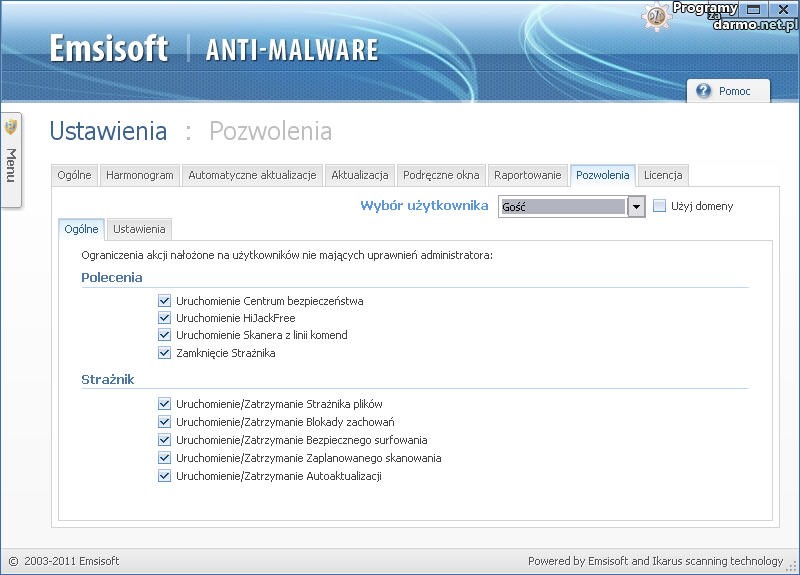Switch to the Licencja tab
Image resolution: width=800 pixels, height=575 pixels.
(663, 175)
